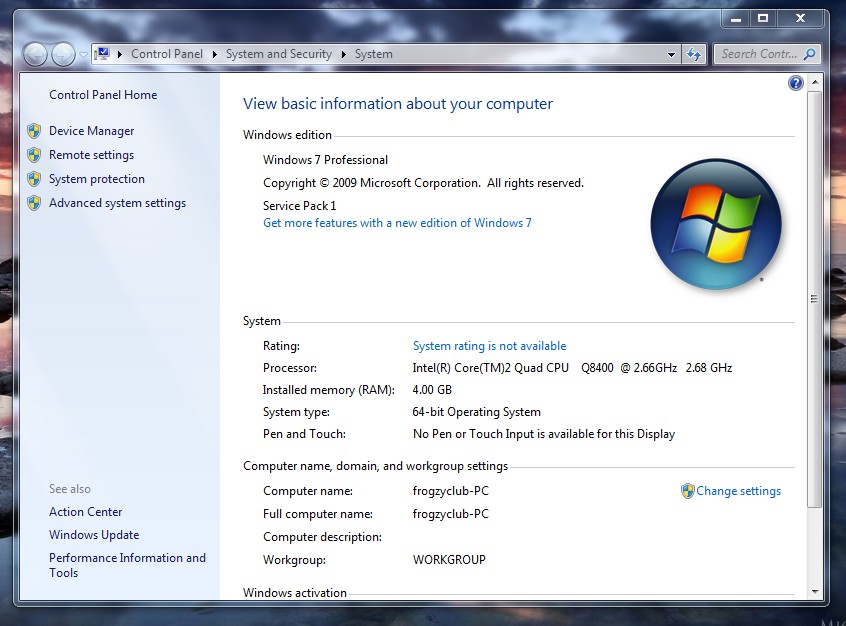Open System protection
This screenshot has width=846, height=626.
(97, 179)
